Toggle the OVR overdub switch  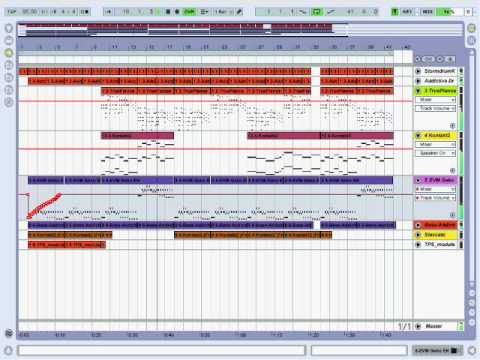(189, 12)
